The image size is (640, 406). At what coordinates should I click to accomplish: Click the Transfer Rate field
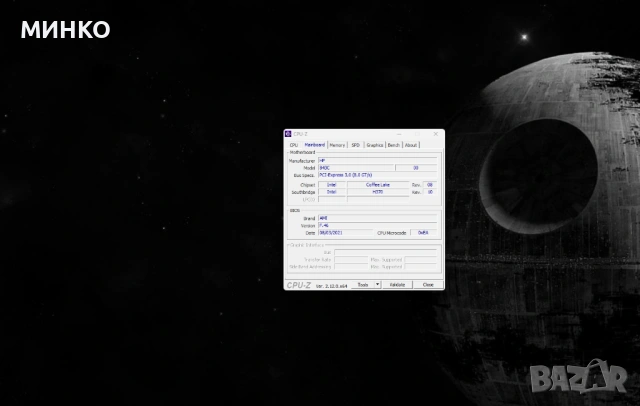351,260
